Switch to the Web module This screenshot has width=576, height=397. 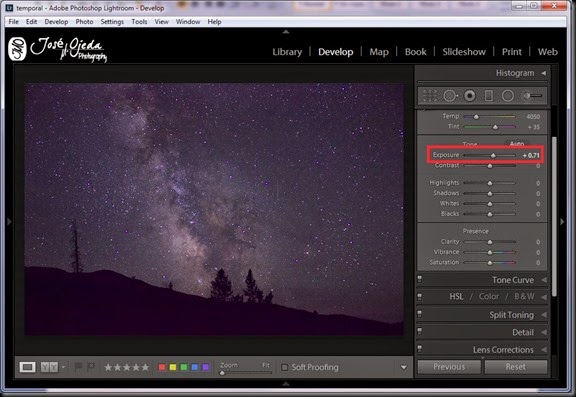coord(548,52)
